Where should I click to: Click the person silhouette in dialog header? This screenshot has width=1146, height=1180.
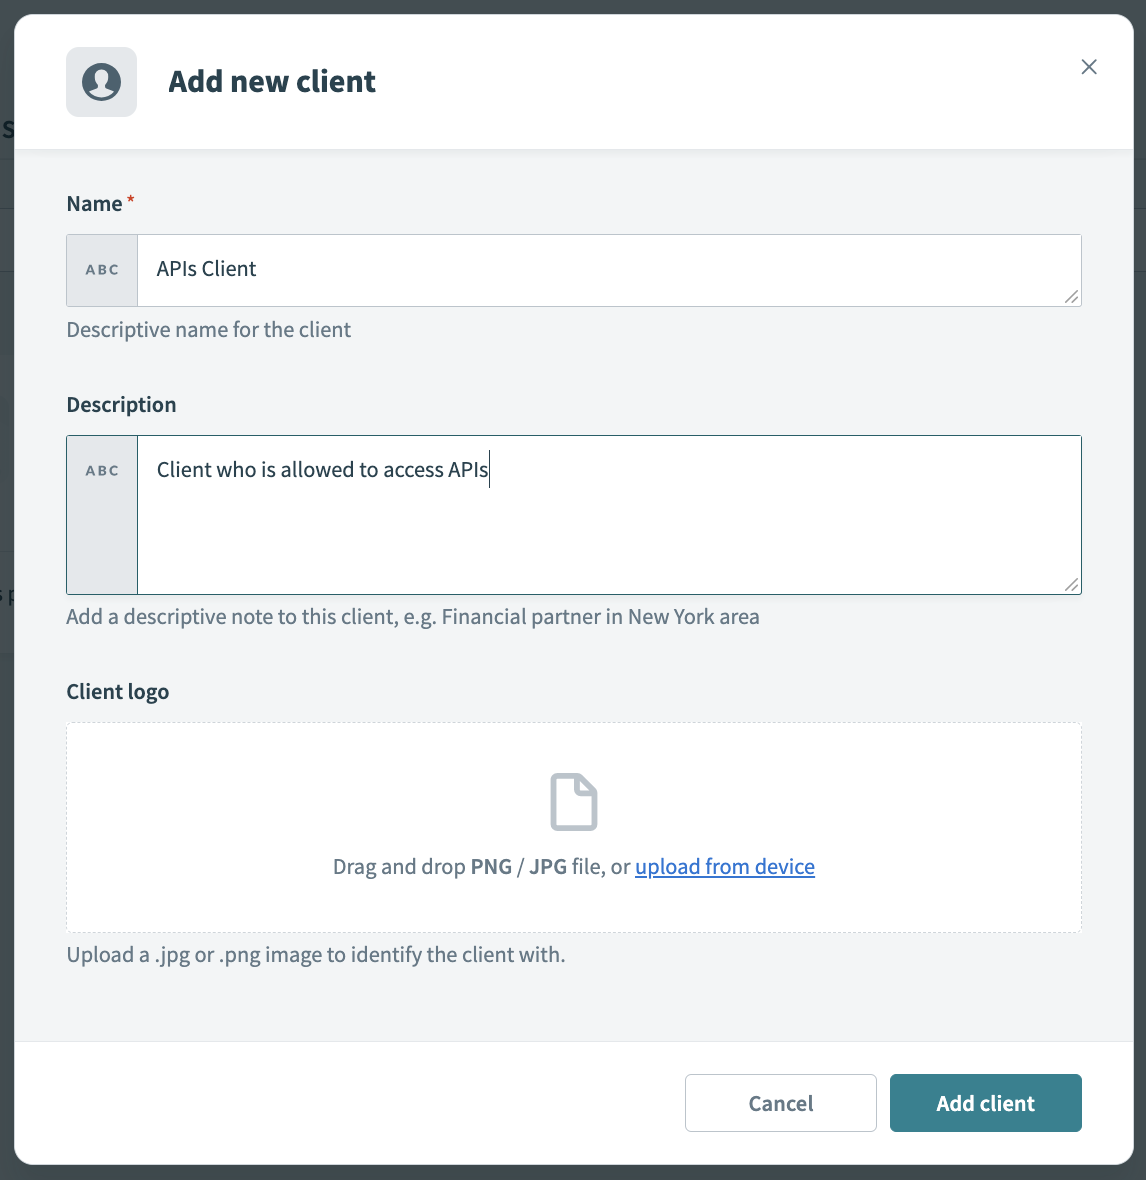(101, 81)
